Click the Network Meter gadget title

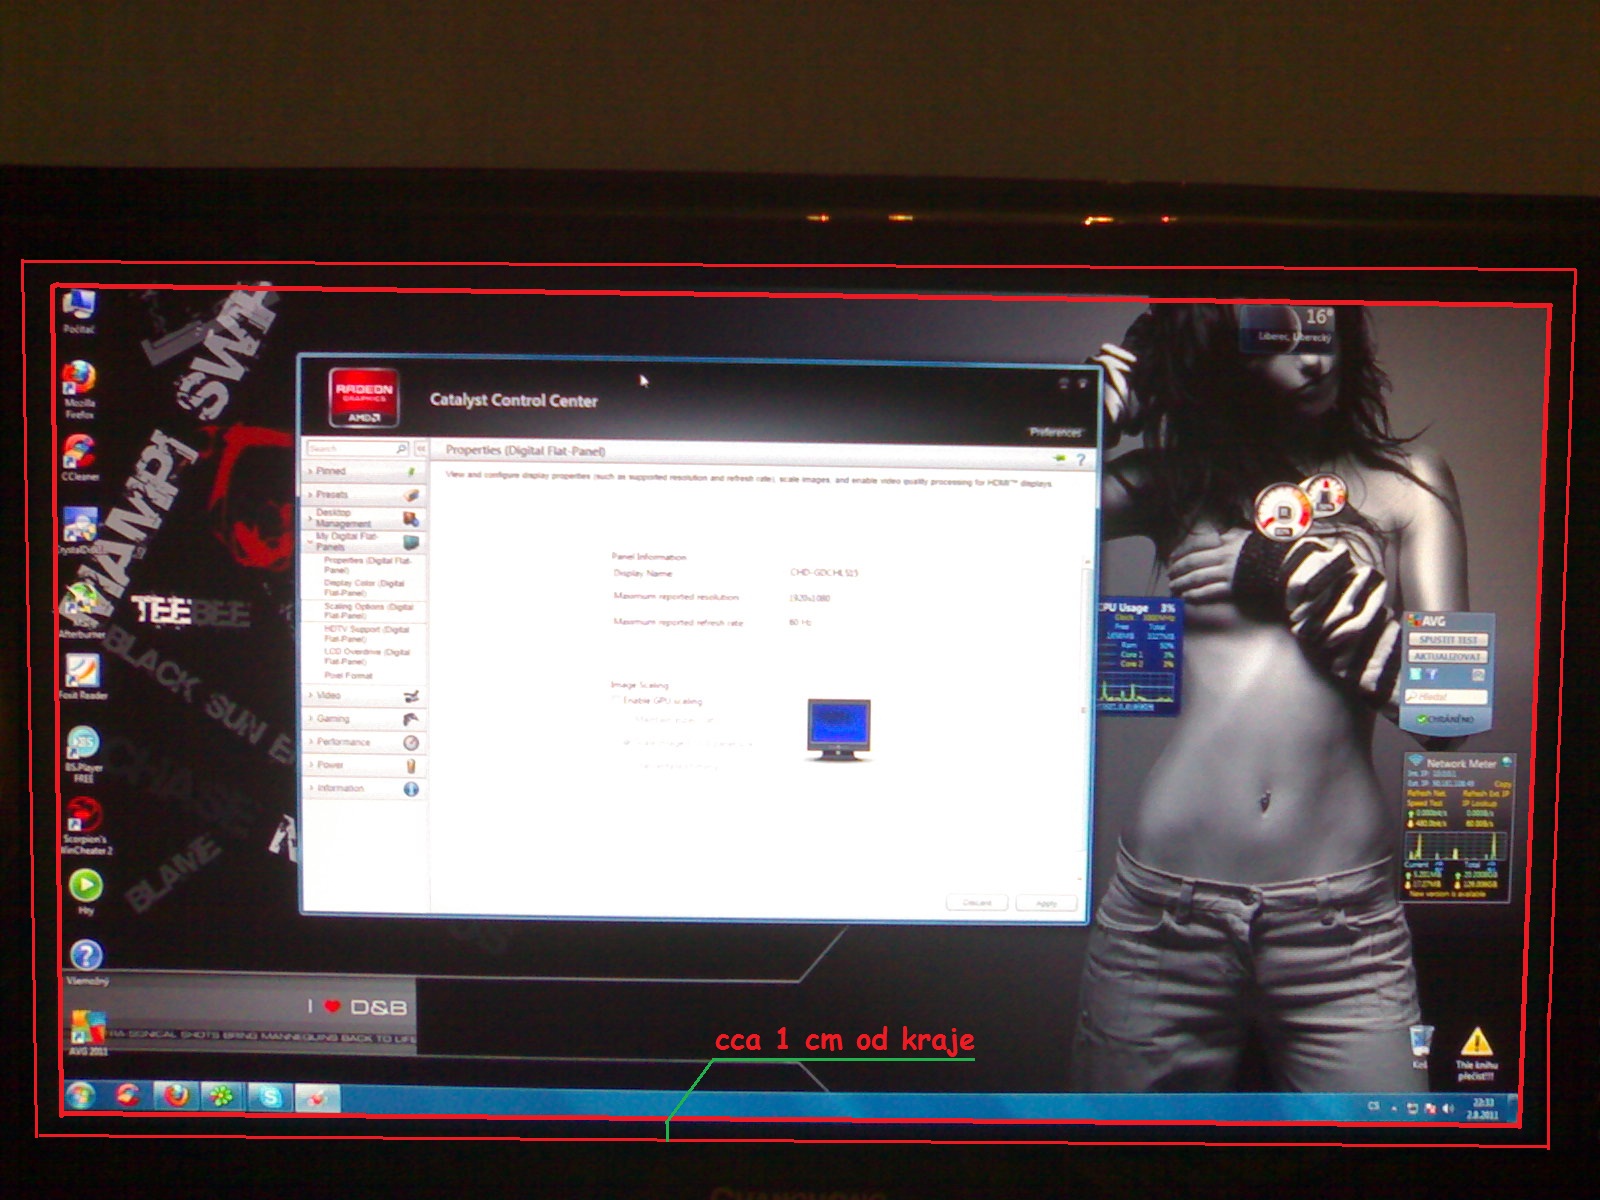1461,763
